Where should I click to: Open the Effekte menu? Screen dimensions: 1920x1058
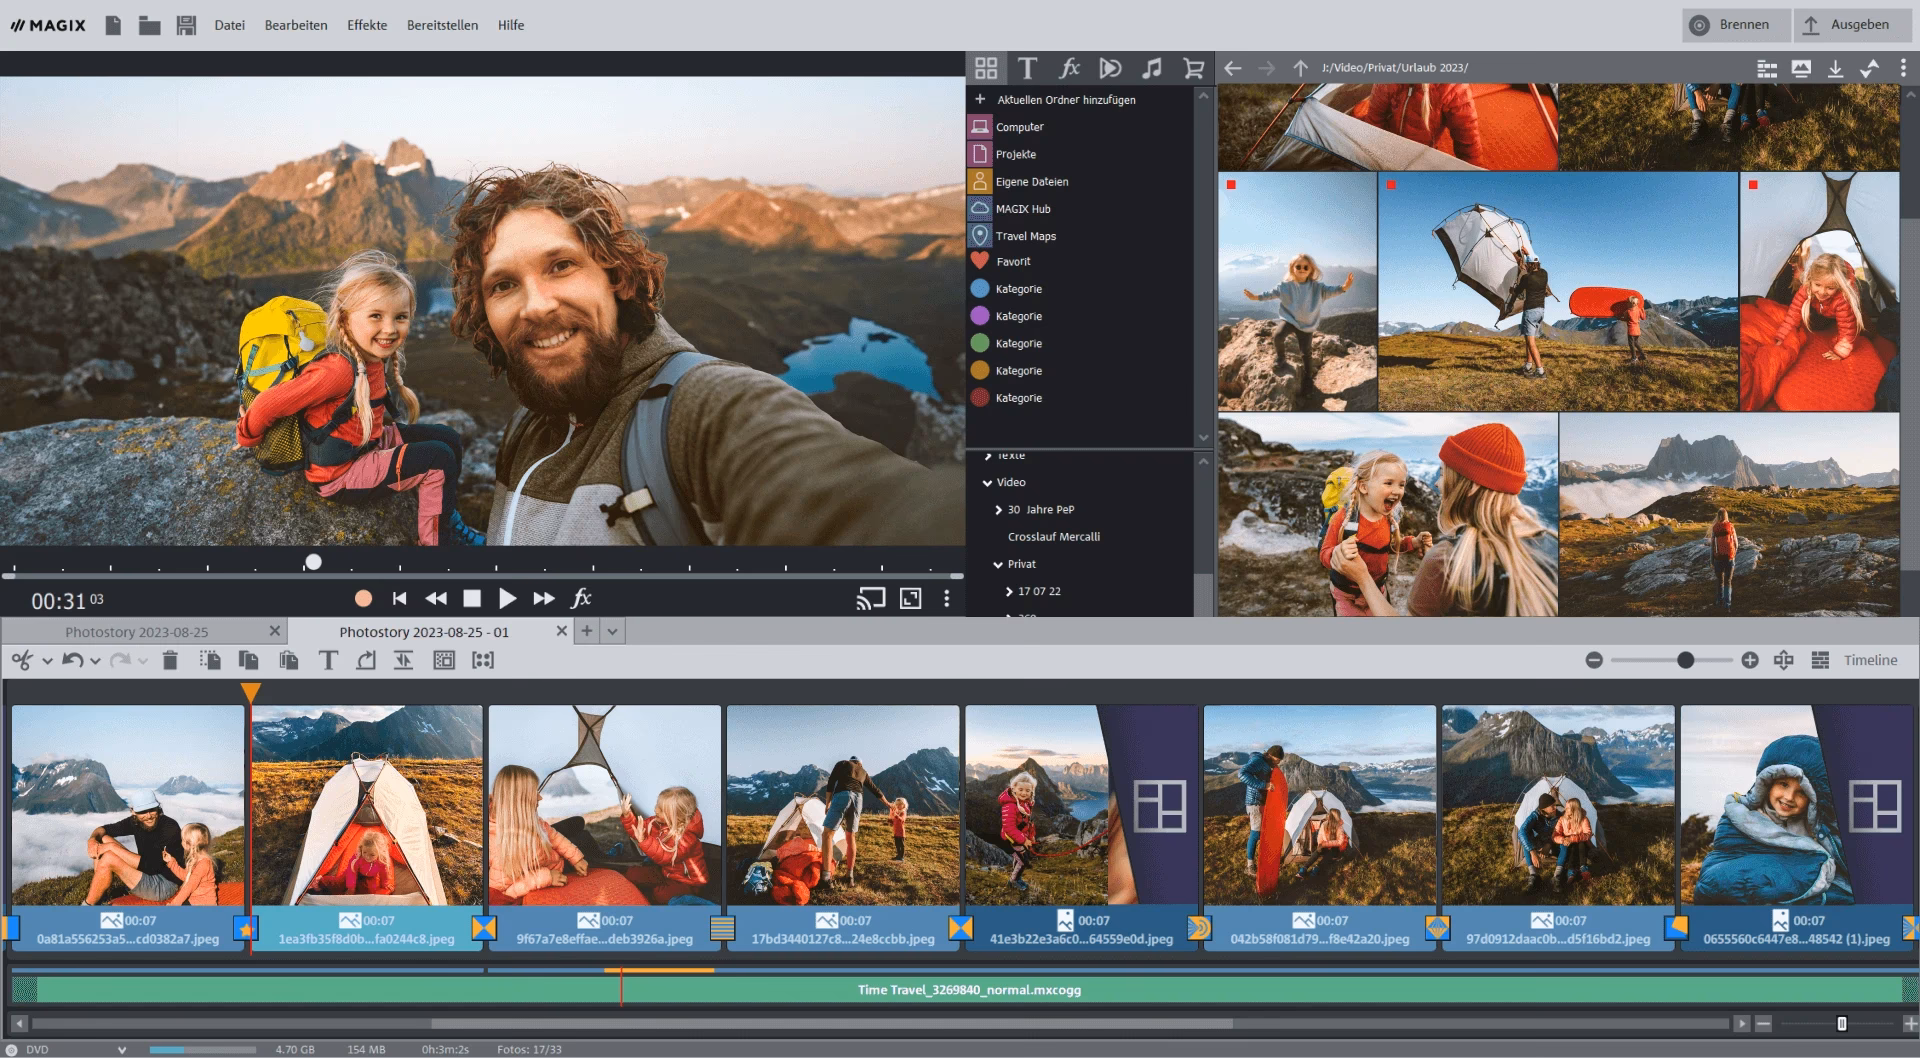[366, 25]
